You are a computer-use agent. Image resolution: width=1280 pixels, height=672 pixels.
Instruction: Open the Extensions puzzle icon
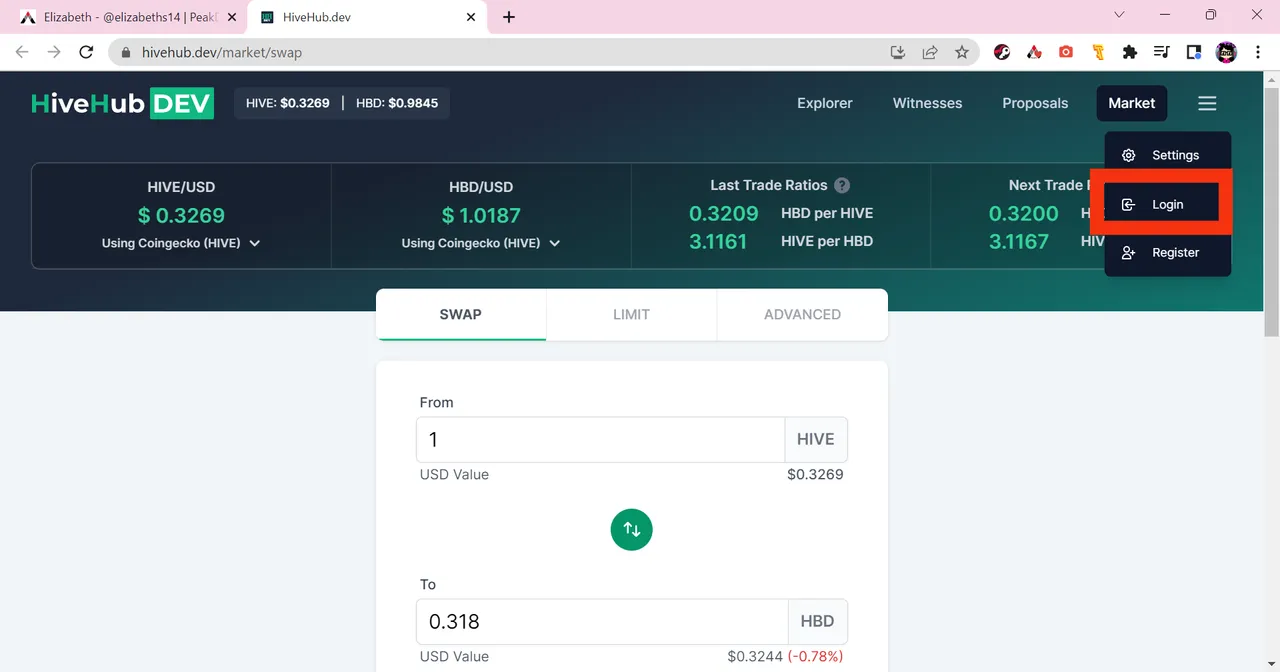click(x=1130, y=52)
